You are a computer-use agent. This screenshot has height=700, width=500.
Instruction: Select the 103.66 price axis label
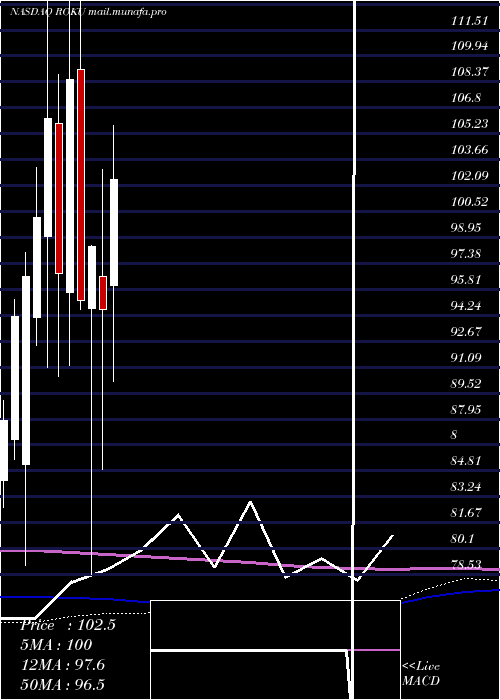pos(469,150)
